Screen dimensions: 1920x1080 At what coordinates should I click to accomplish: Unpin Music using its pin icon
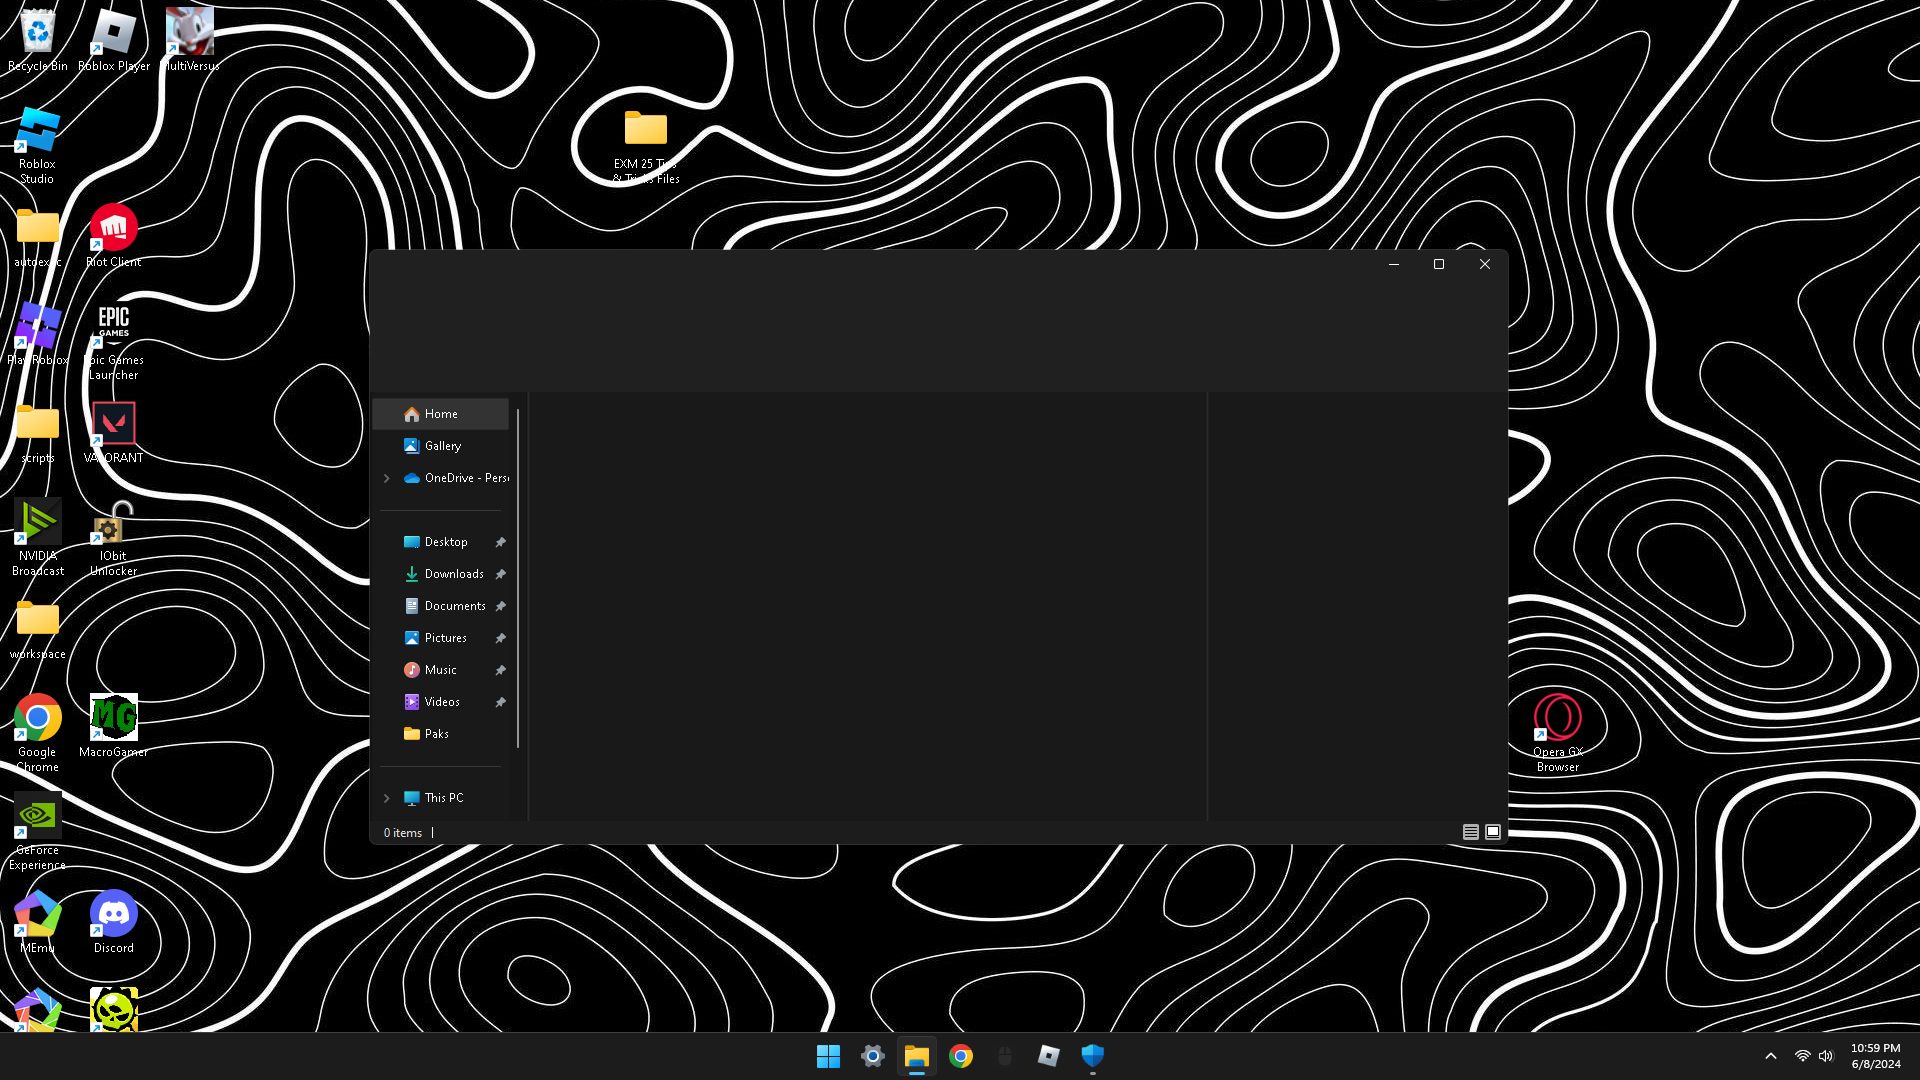[x=500, y=670]
